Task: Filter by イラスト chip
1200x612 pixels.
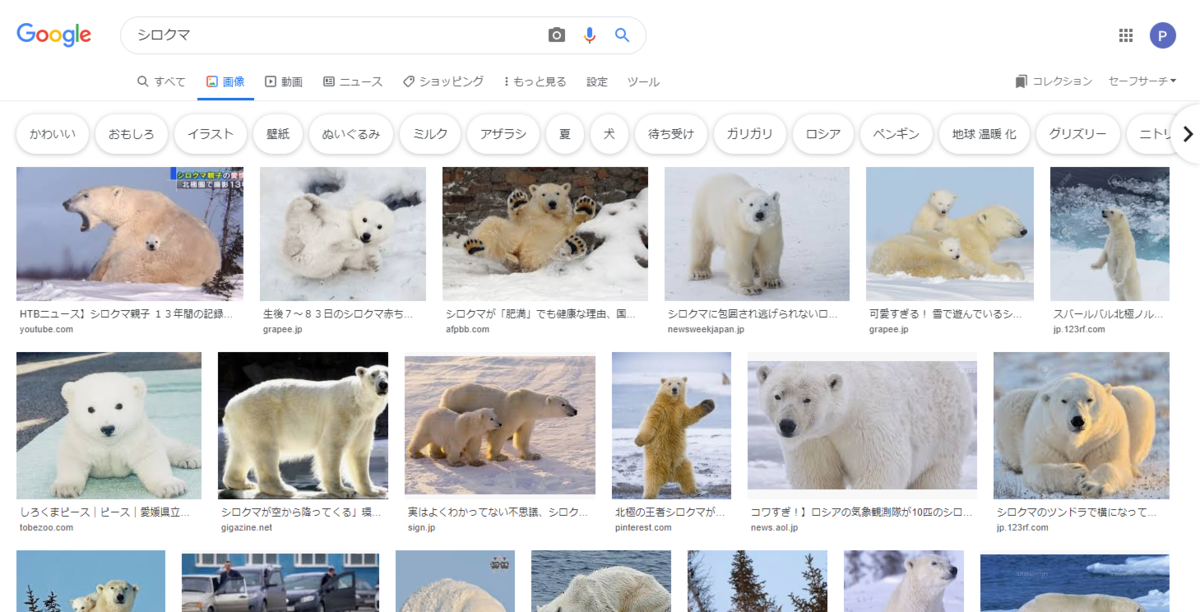Action: pyautogui.click(x=210, y=133)
